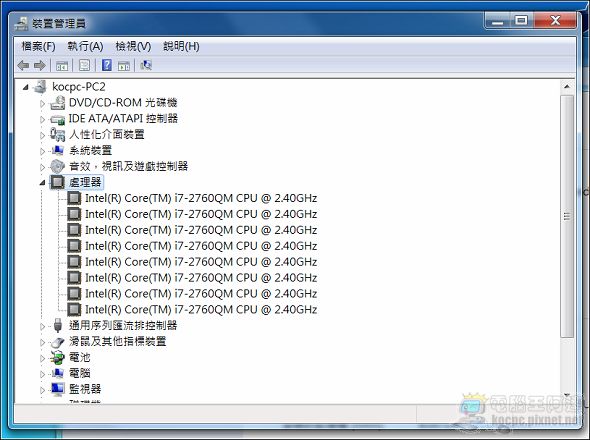Select the kocpc-PC2 label
The height and width of the screenshot is (440, 590).
coord(79,87)
